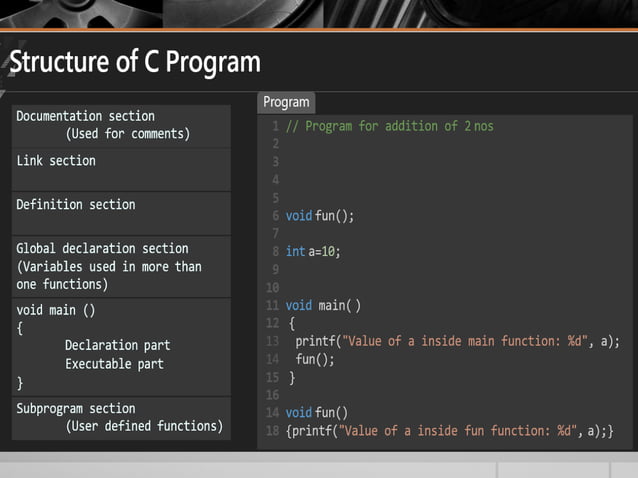Click 'void fun()' definition near the bottom

pyautogui.click(x=317, y=413)
